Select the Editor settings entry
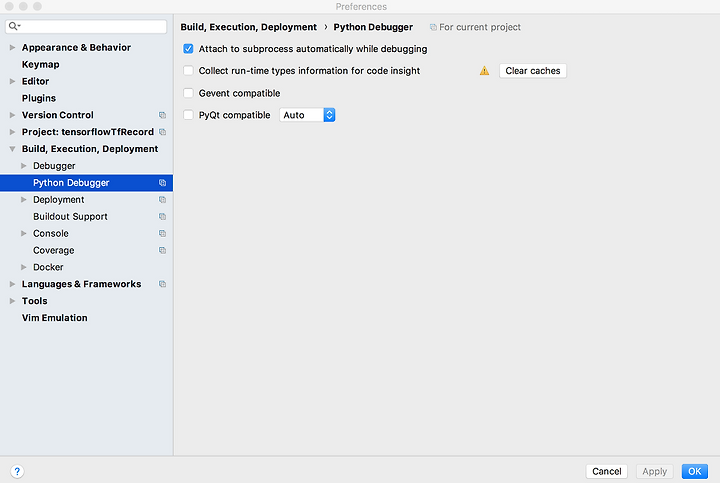Image resolution: width=720 pixels, height=483 pixels. (x=35, y=81)
